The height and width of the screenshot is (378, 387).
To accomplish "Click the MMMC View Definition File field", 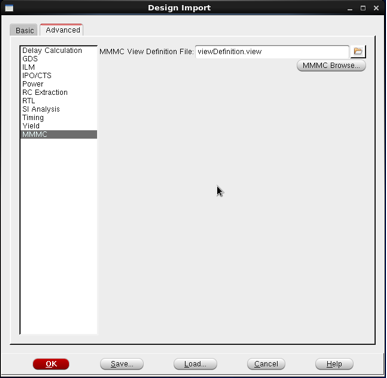I will [272, 52].
